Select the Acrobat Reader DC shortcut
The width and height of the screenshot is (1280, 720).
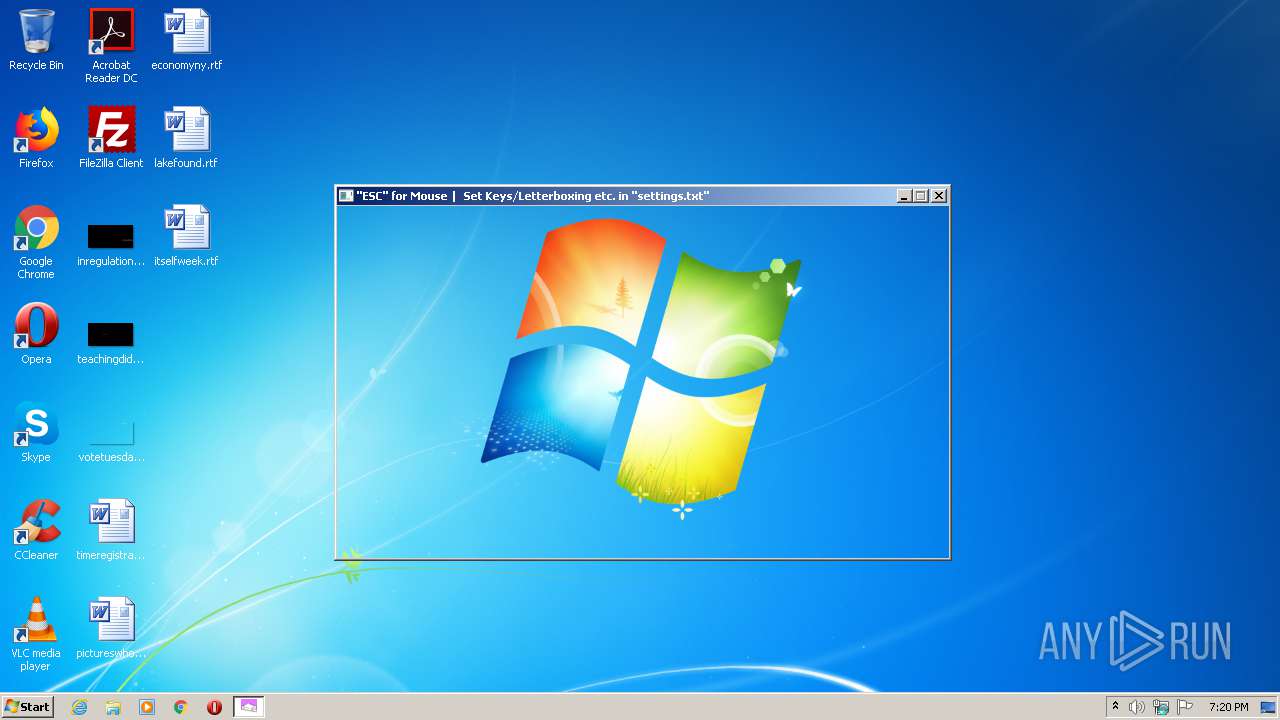pyautogui.click(x=111, y=47)
